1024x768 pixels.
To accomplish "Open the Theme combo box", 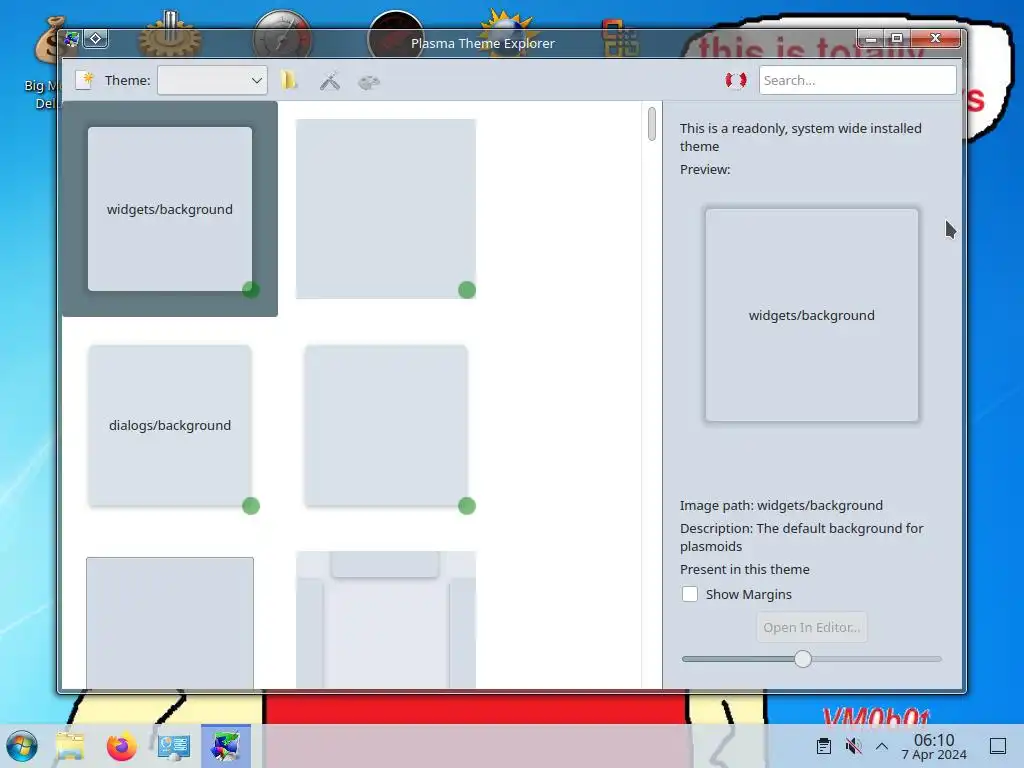I will click(x=212, y=80).
